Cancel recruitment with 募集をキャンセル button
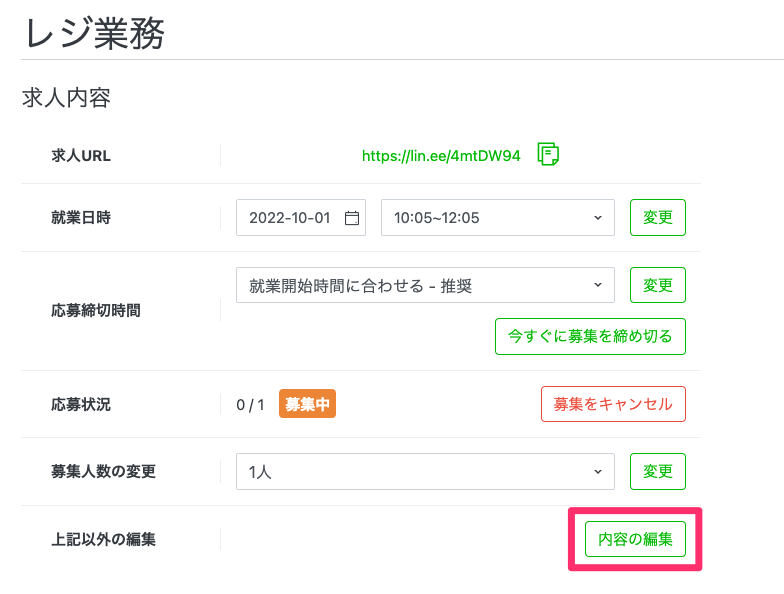784x594 pixels. pos(613,405)
